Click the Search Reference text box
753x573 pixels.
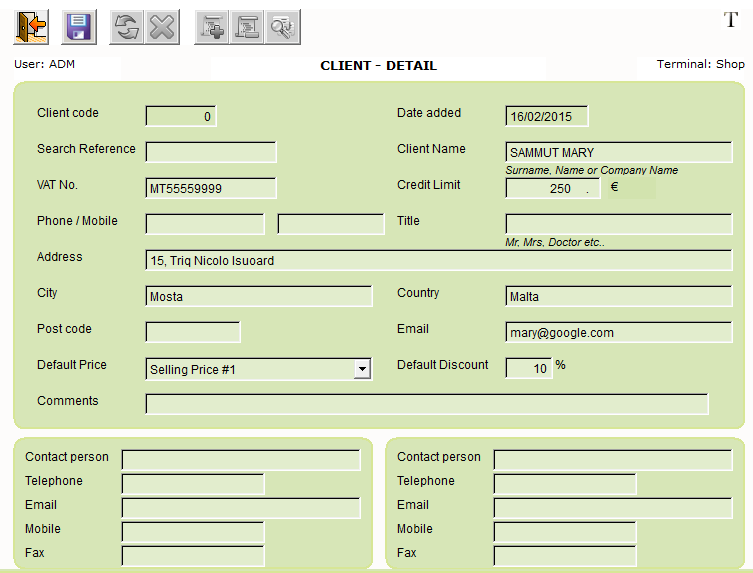(x=211, y=153)
